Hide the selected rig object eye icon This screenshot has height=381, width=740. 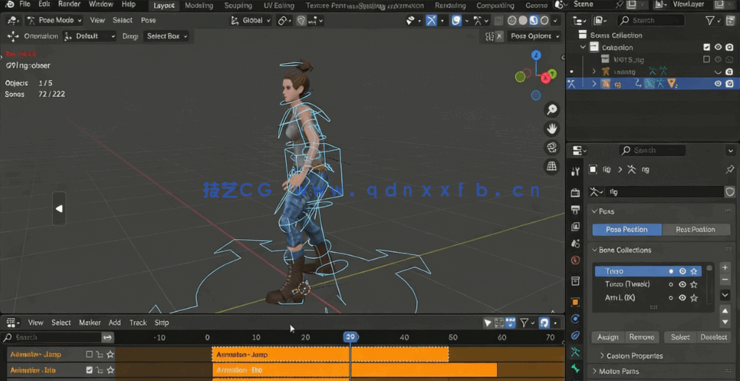click(x=718, y=84)
